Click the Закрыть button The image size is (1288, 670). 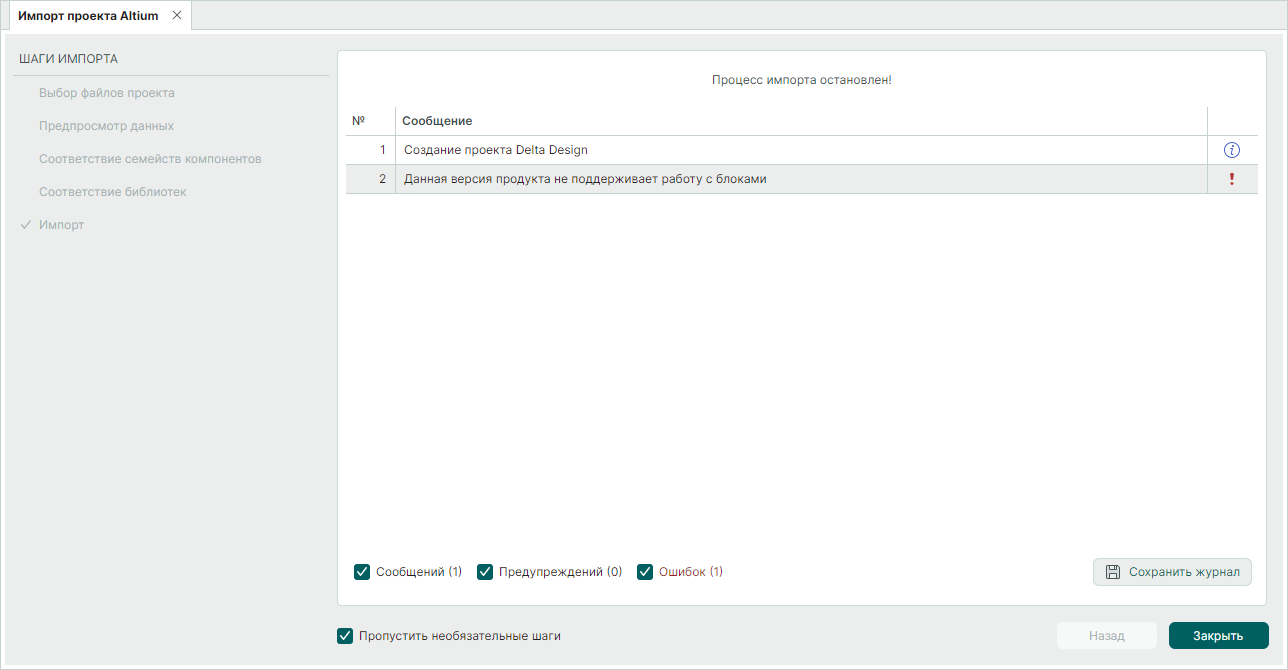pos(1218,635)
